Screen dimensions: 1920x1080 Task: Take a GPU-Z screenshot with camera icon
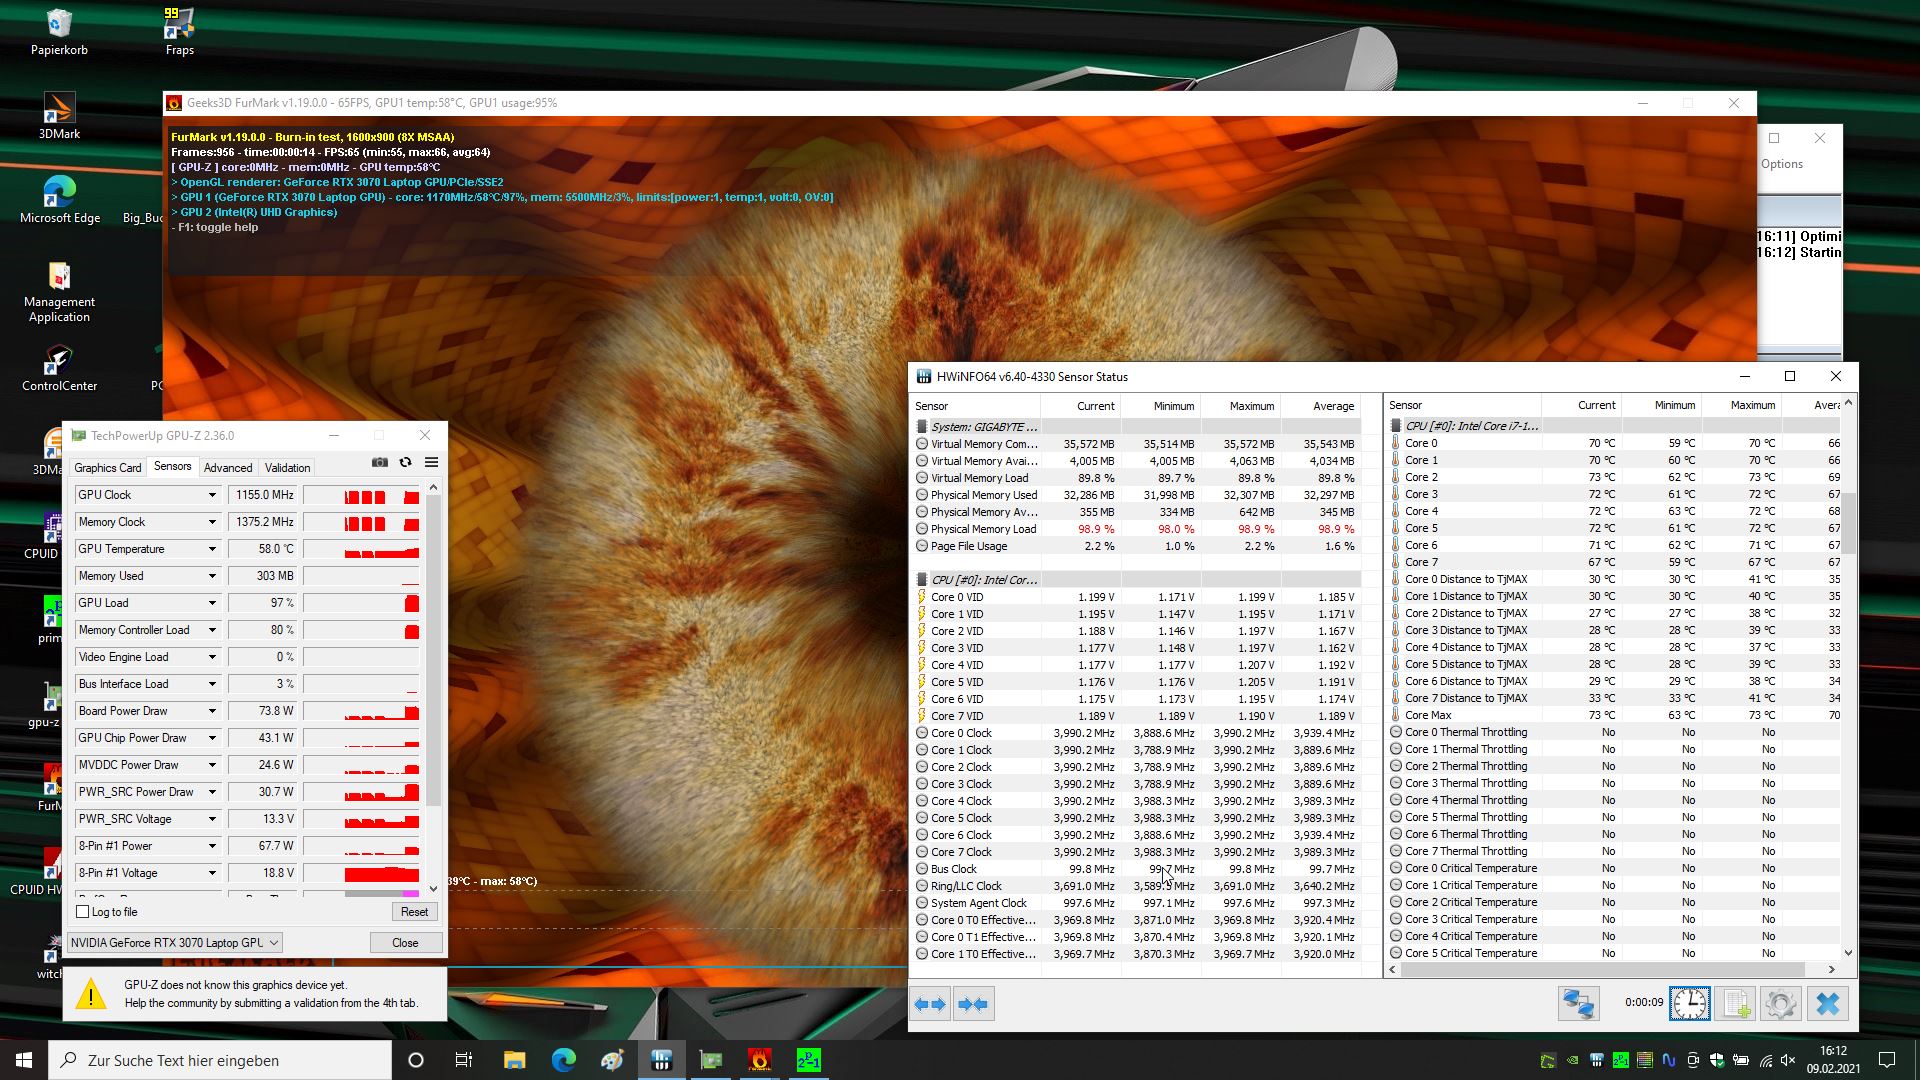(380, 462)
